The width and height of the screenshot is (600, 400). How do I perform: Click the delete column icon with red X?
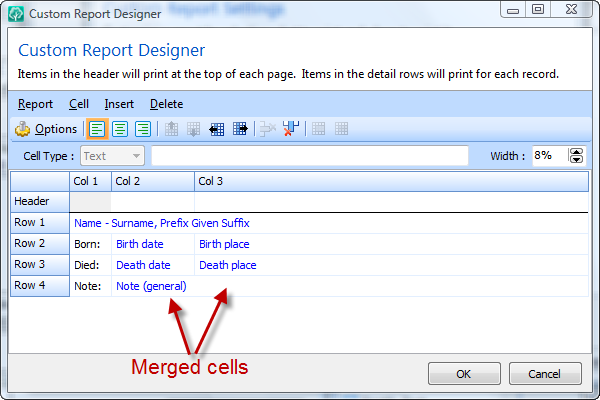click(291, 129)
